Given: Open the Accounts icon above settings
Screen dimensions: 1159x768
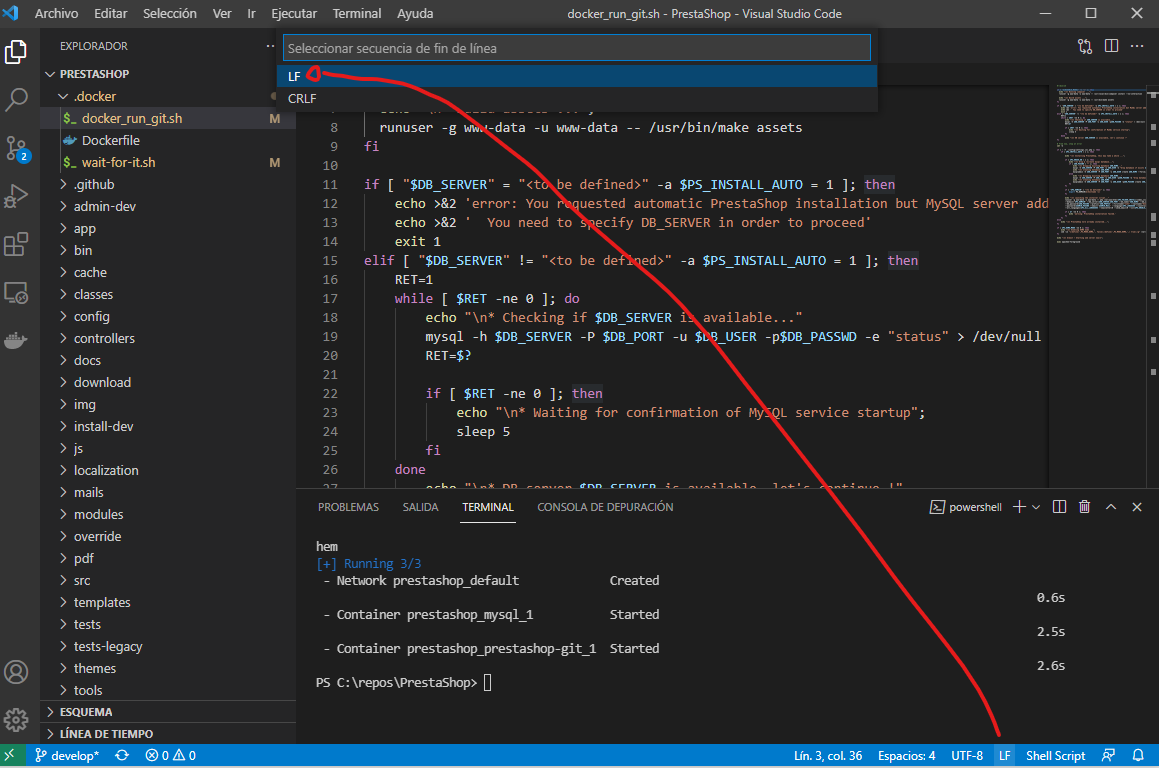Looking at the screenshot, I should [16, 673].
